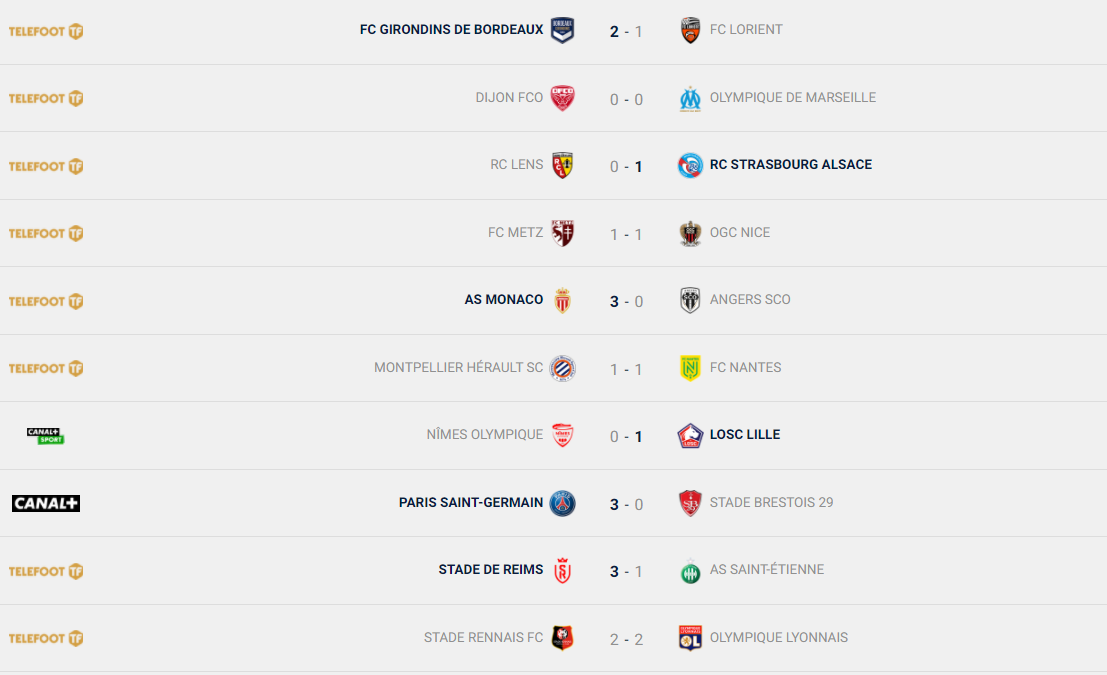This screenshot has height=675, width=1107.
Task: Open the OGC Nice team link
Action: click(740, 232)
